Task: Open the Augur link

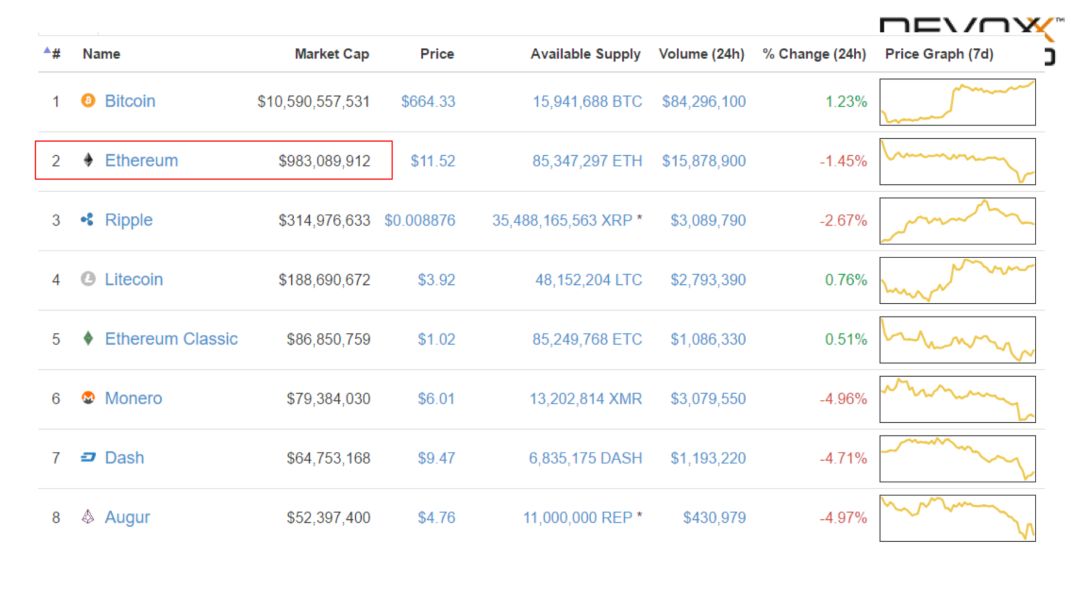Action: [x=127, y=518]
